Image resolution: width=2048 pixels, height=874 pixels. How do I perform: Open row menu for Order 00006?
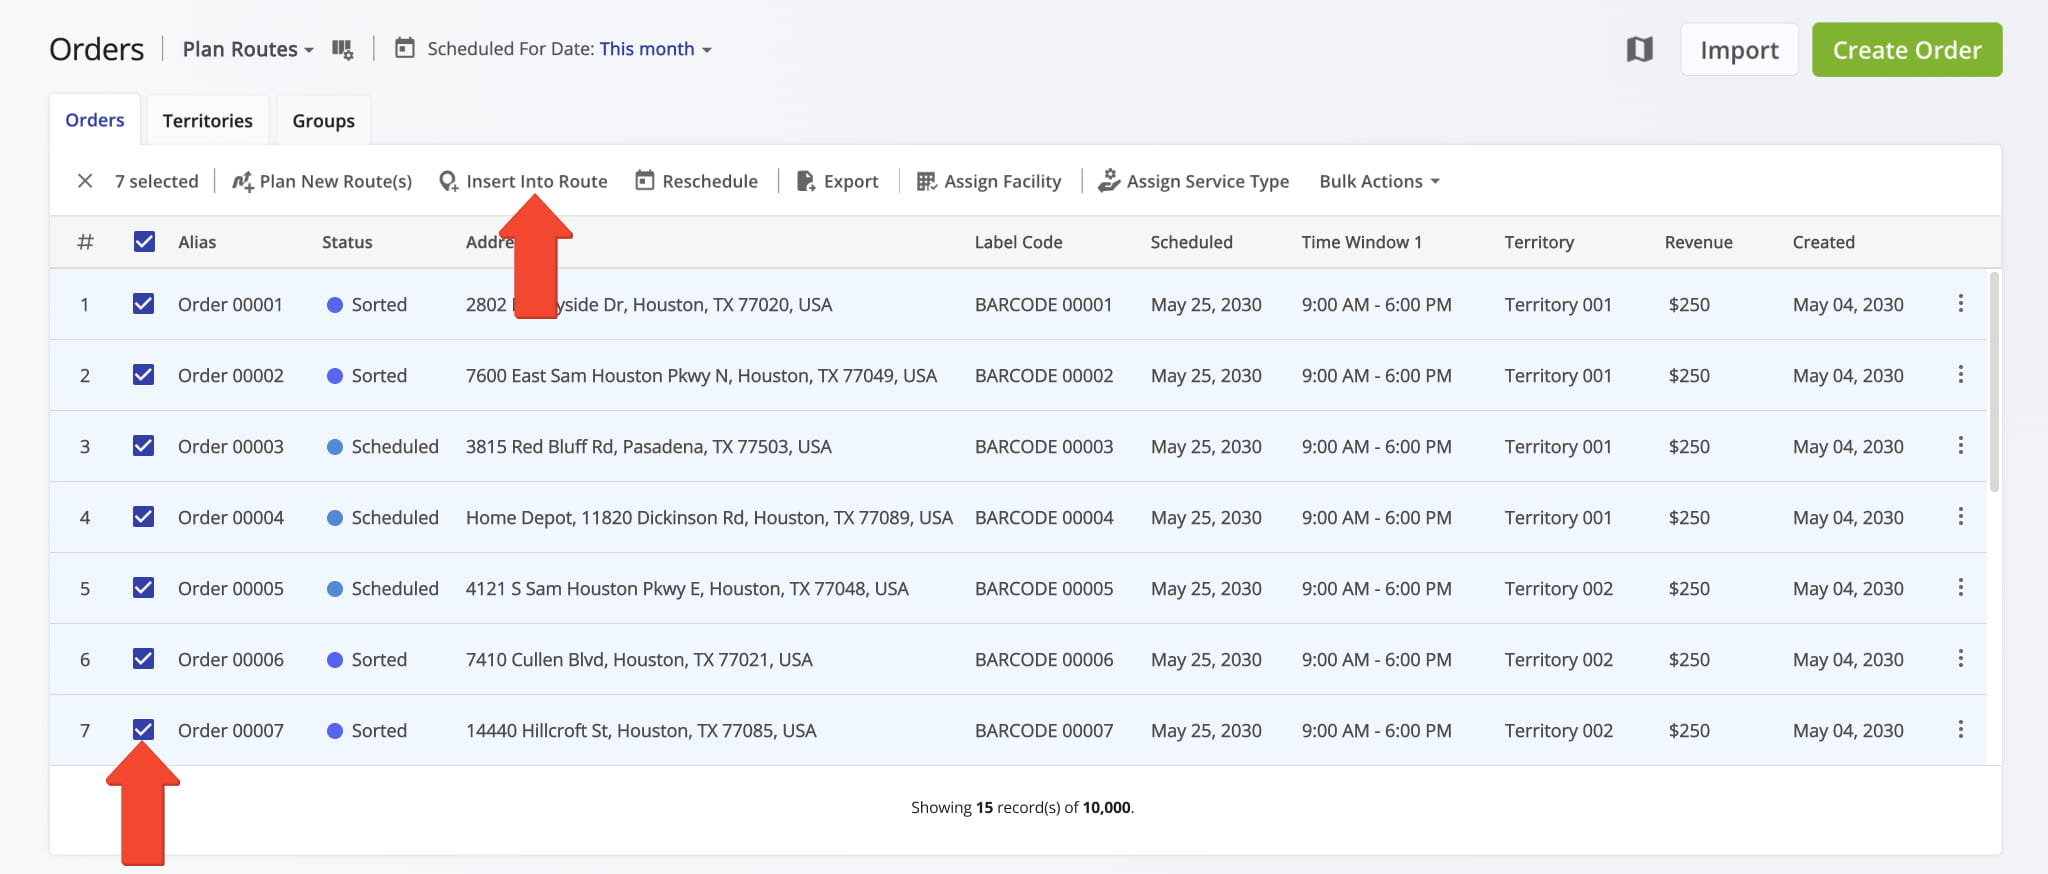pos(1960,658)
